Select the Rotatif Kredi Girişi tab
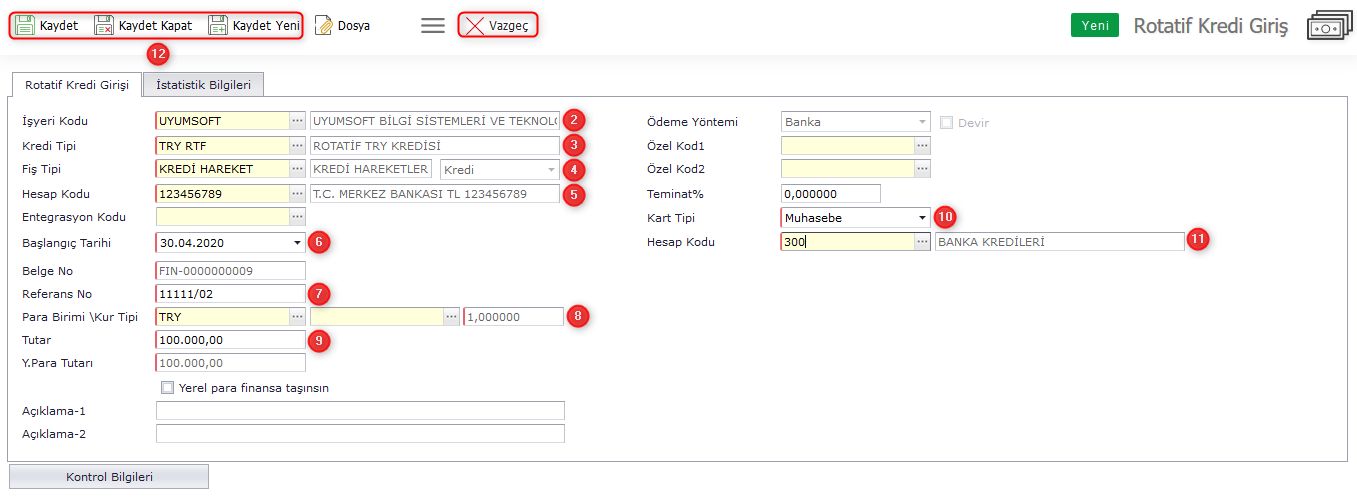 (77, 85)
